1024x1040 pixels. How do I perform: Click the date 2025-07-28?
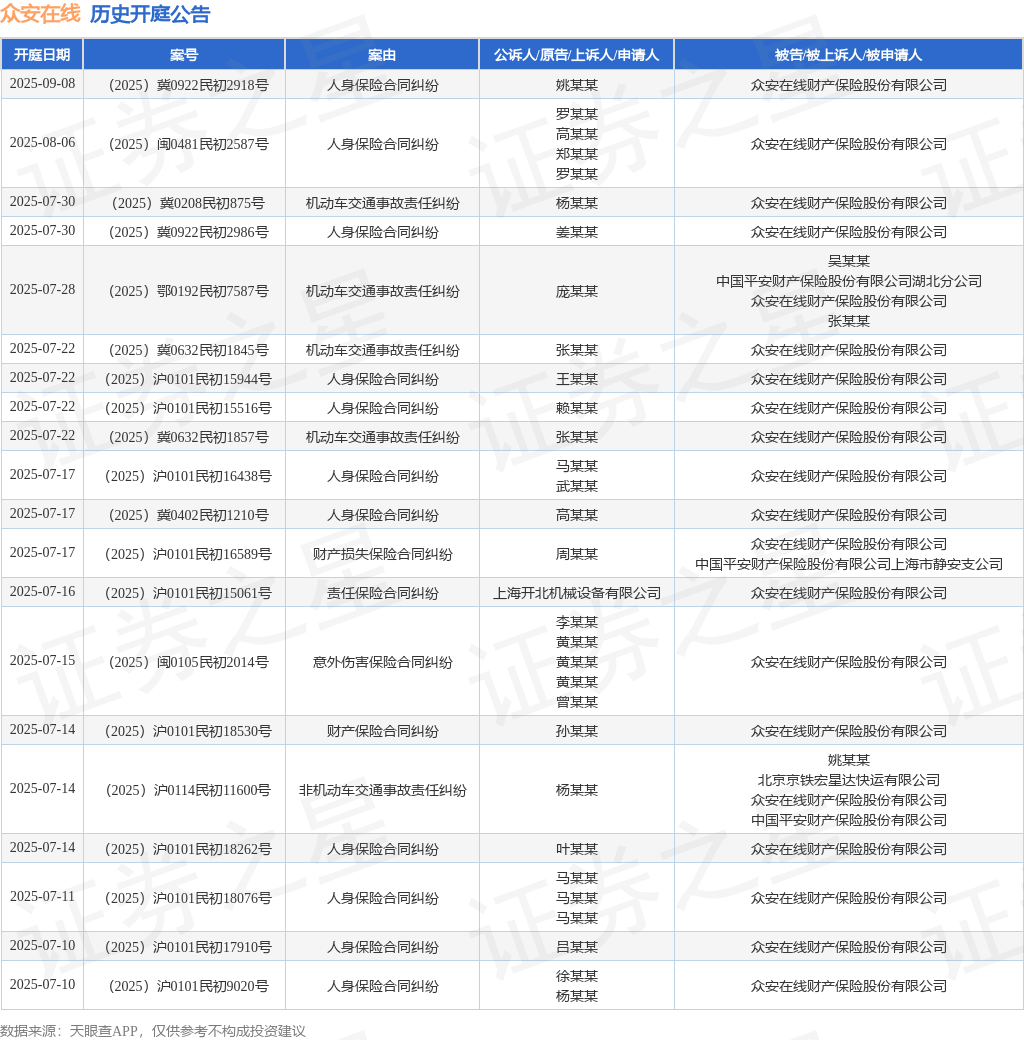tap(42, 290)
